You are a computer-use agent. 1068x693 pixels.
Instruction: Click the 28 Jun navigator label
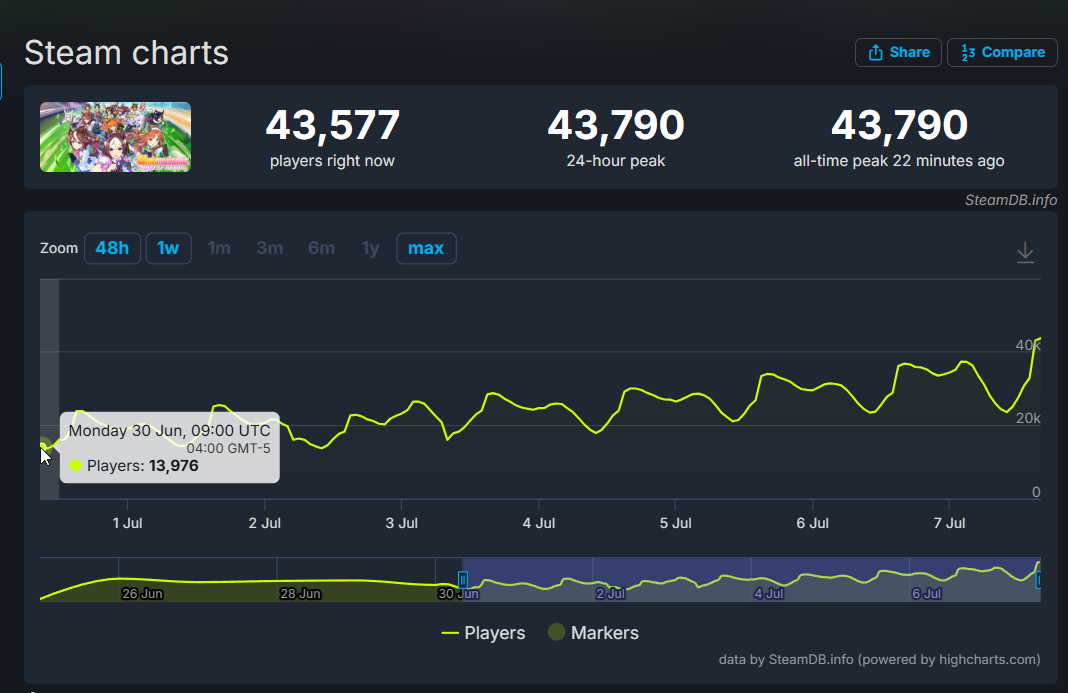coord(300,594)
